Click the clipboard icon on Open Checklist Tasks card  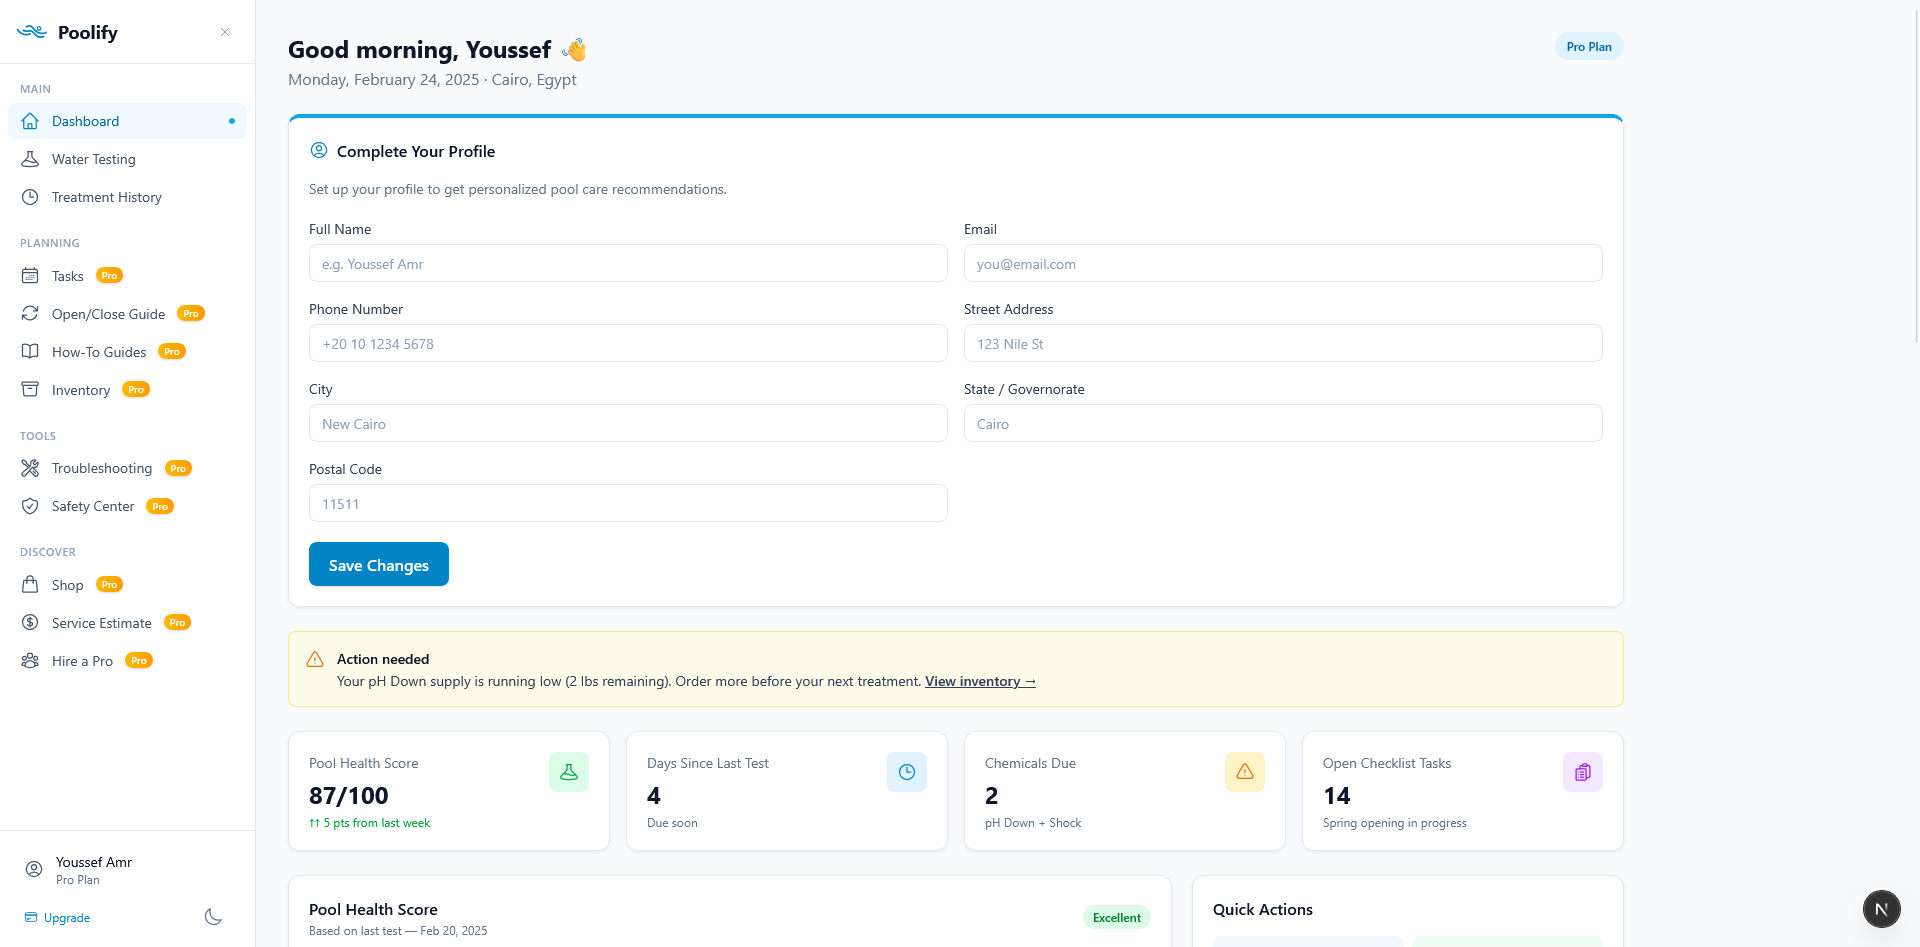tap(1582, 771)
